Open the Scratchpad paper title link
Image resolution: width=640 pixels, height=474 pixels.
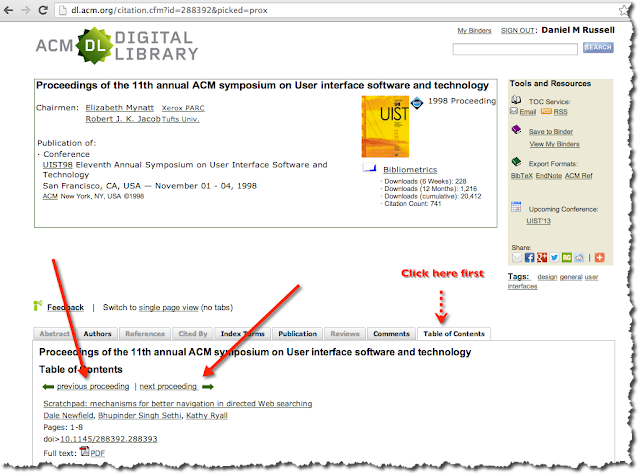click(x=178, y=403)
